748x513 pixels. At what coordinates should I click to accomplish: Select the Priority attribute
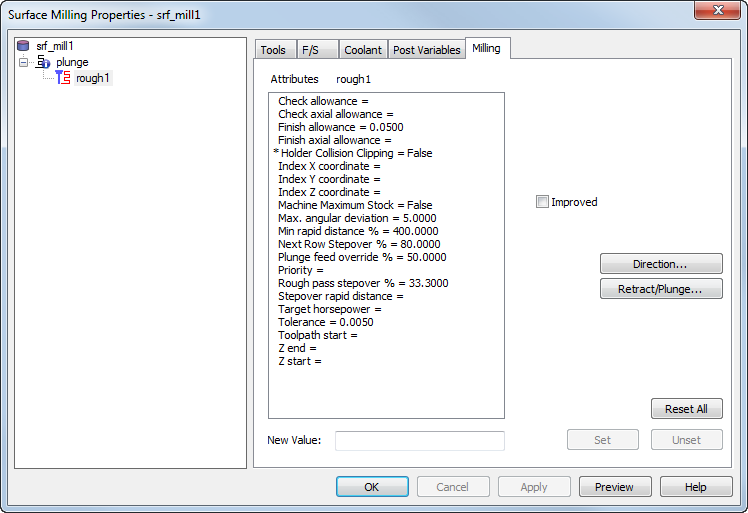301,270
